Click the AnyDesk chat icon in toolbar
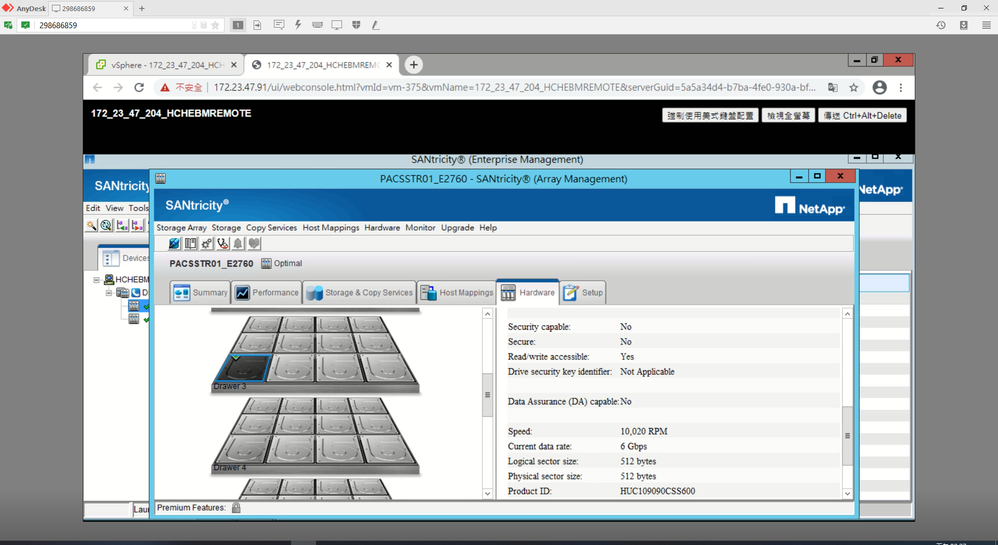This screenshot has width=998, height=545. click(278, 25)
